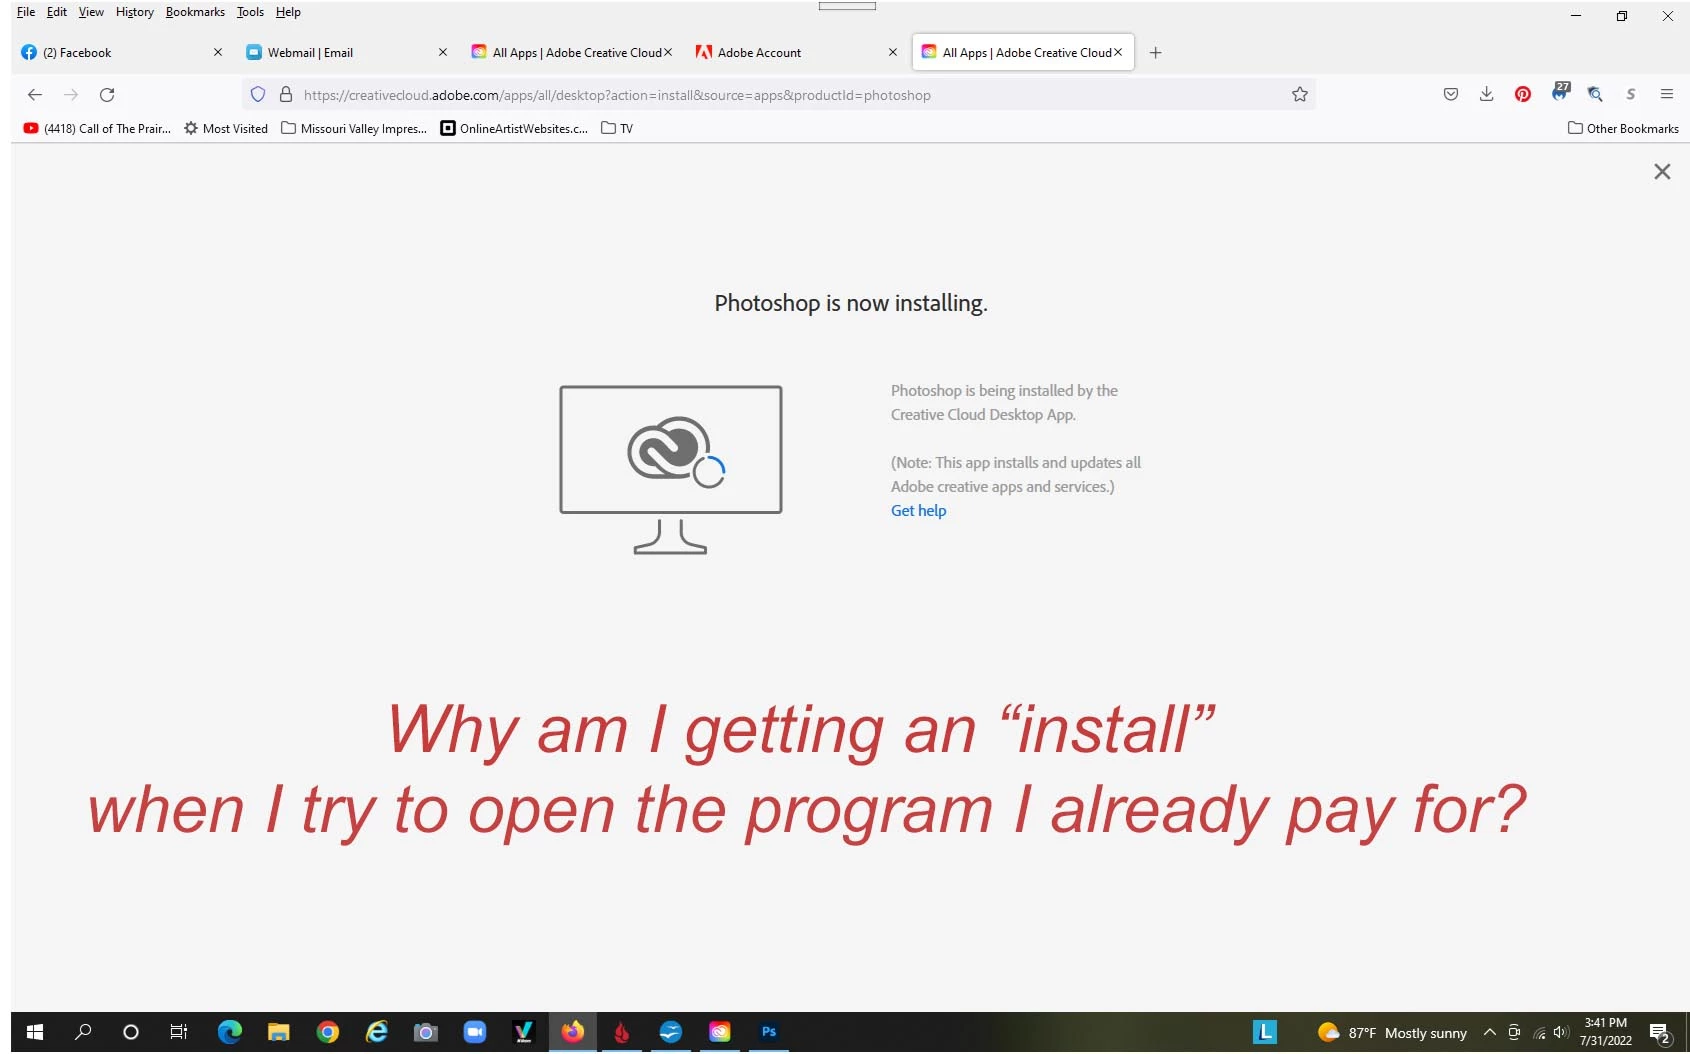Open the action center notifications
Screen dimensions: 1690x1054
coord(1661,1033)
